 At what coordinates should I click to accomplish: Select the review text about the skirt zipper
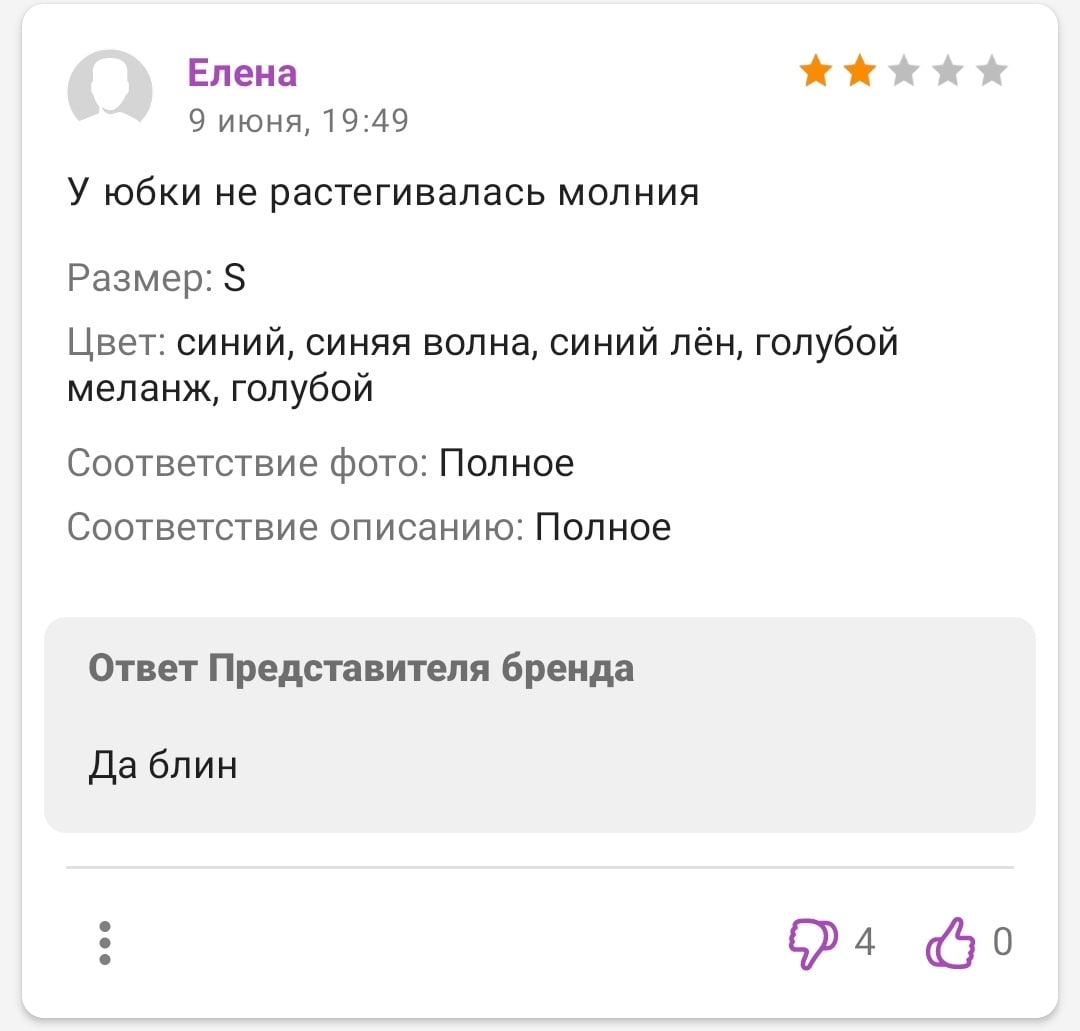point(383,190)
